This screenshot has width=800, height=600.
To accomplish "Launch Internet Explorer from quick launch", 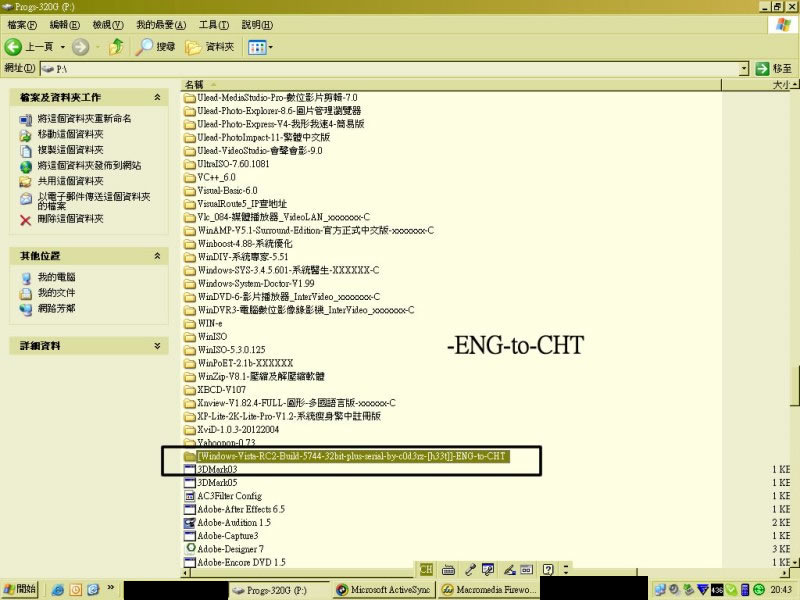I will (x=57, y=590).
